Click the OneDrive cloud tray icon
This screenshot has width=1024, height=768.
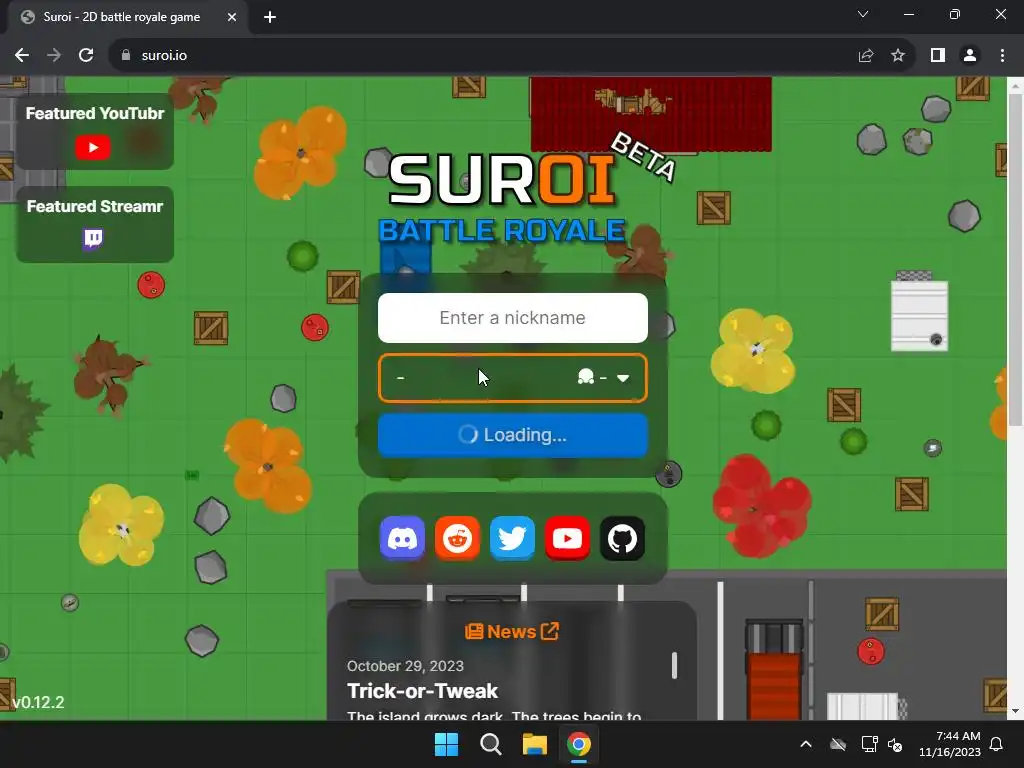coord(838,744)
